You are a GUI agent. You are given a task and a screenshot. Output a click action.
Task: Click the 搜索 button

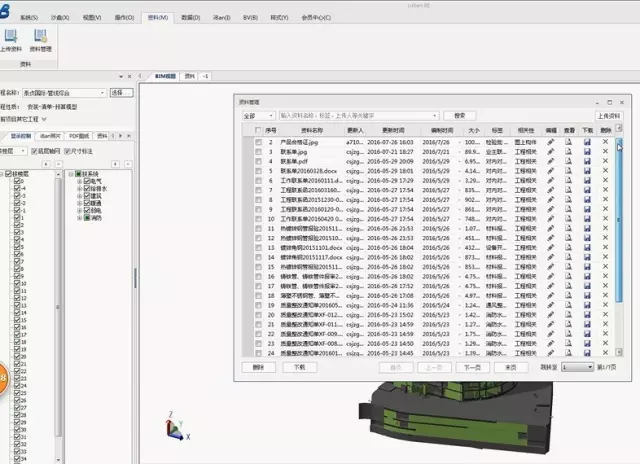point(459,116)
